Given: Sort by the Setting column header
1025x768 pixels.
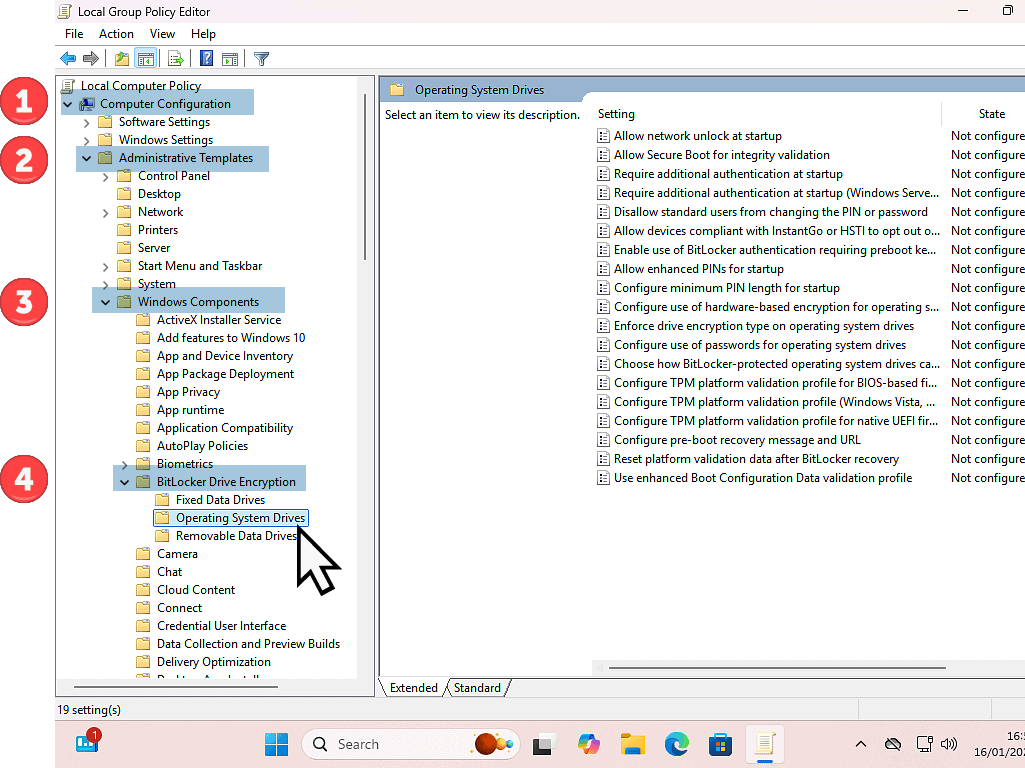Looking at the screenshot, I should point(616,114).
